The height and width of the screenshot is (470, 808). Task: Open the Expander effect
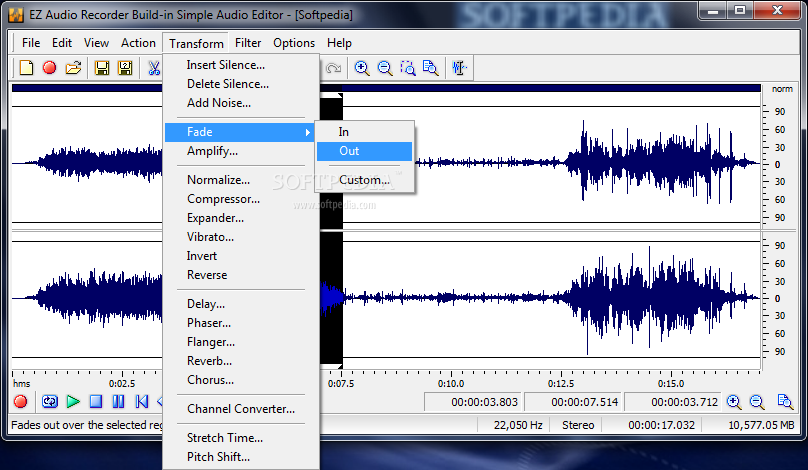pos(240,218)
